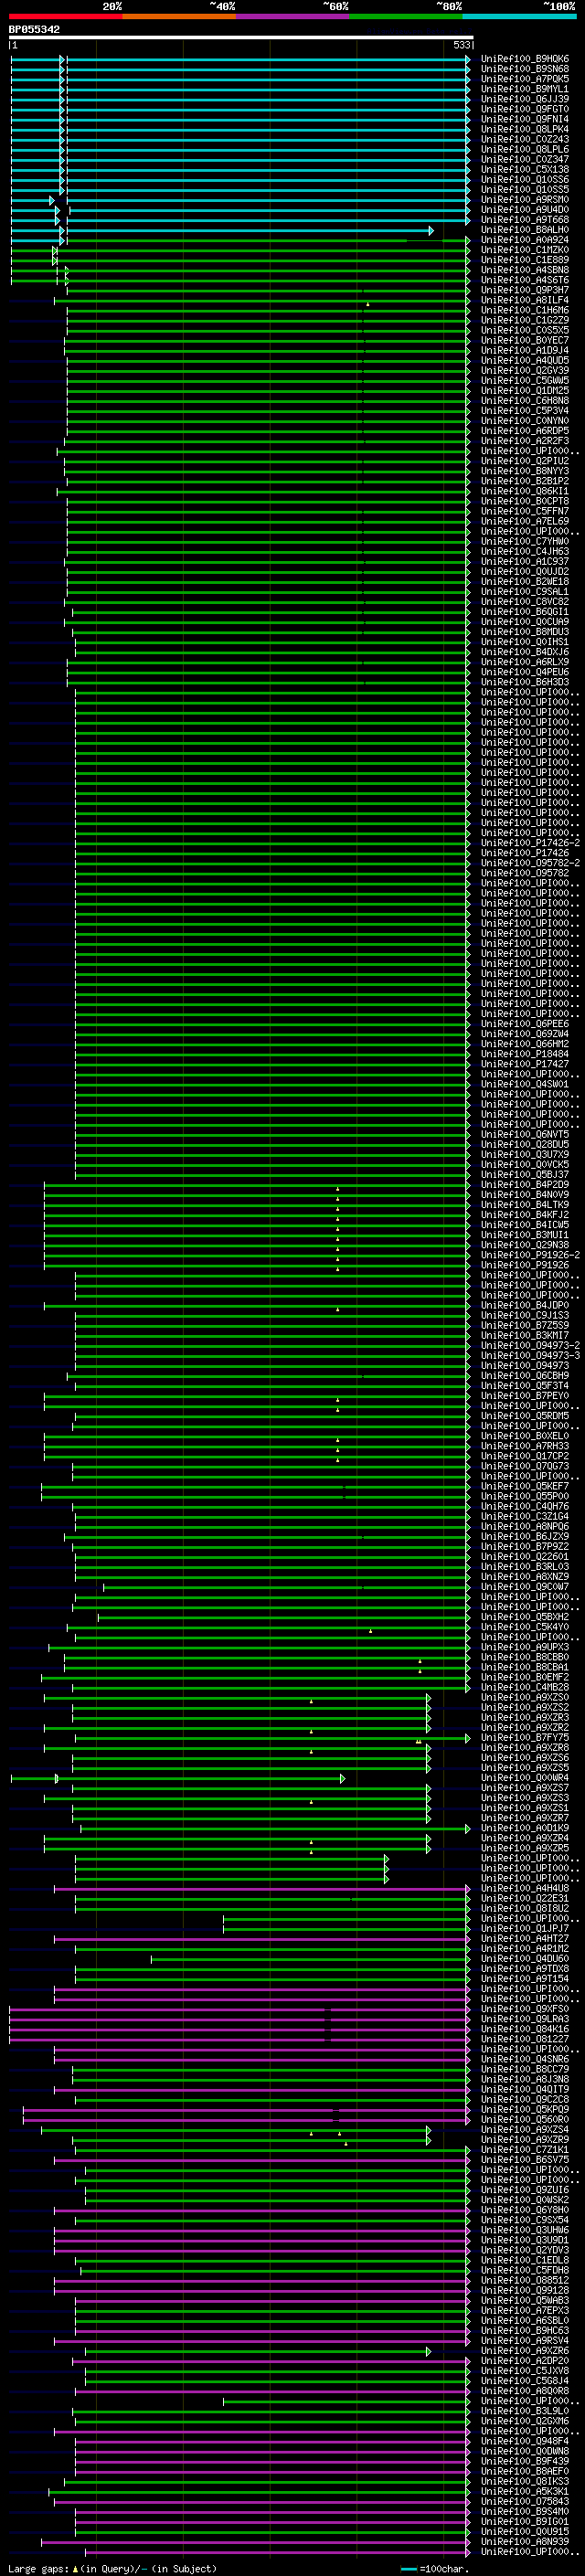585x2576 pixels.
Task: Click the UniRef100_A7RH33 label
Action: (525, 1446)
